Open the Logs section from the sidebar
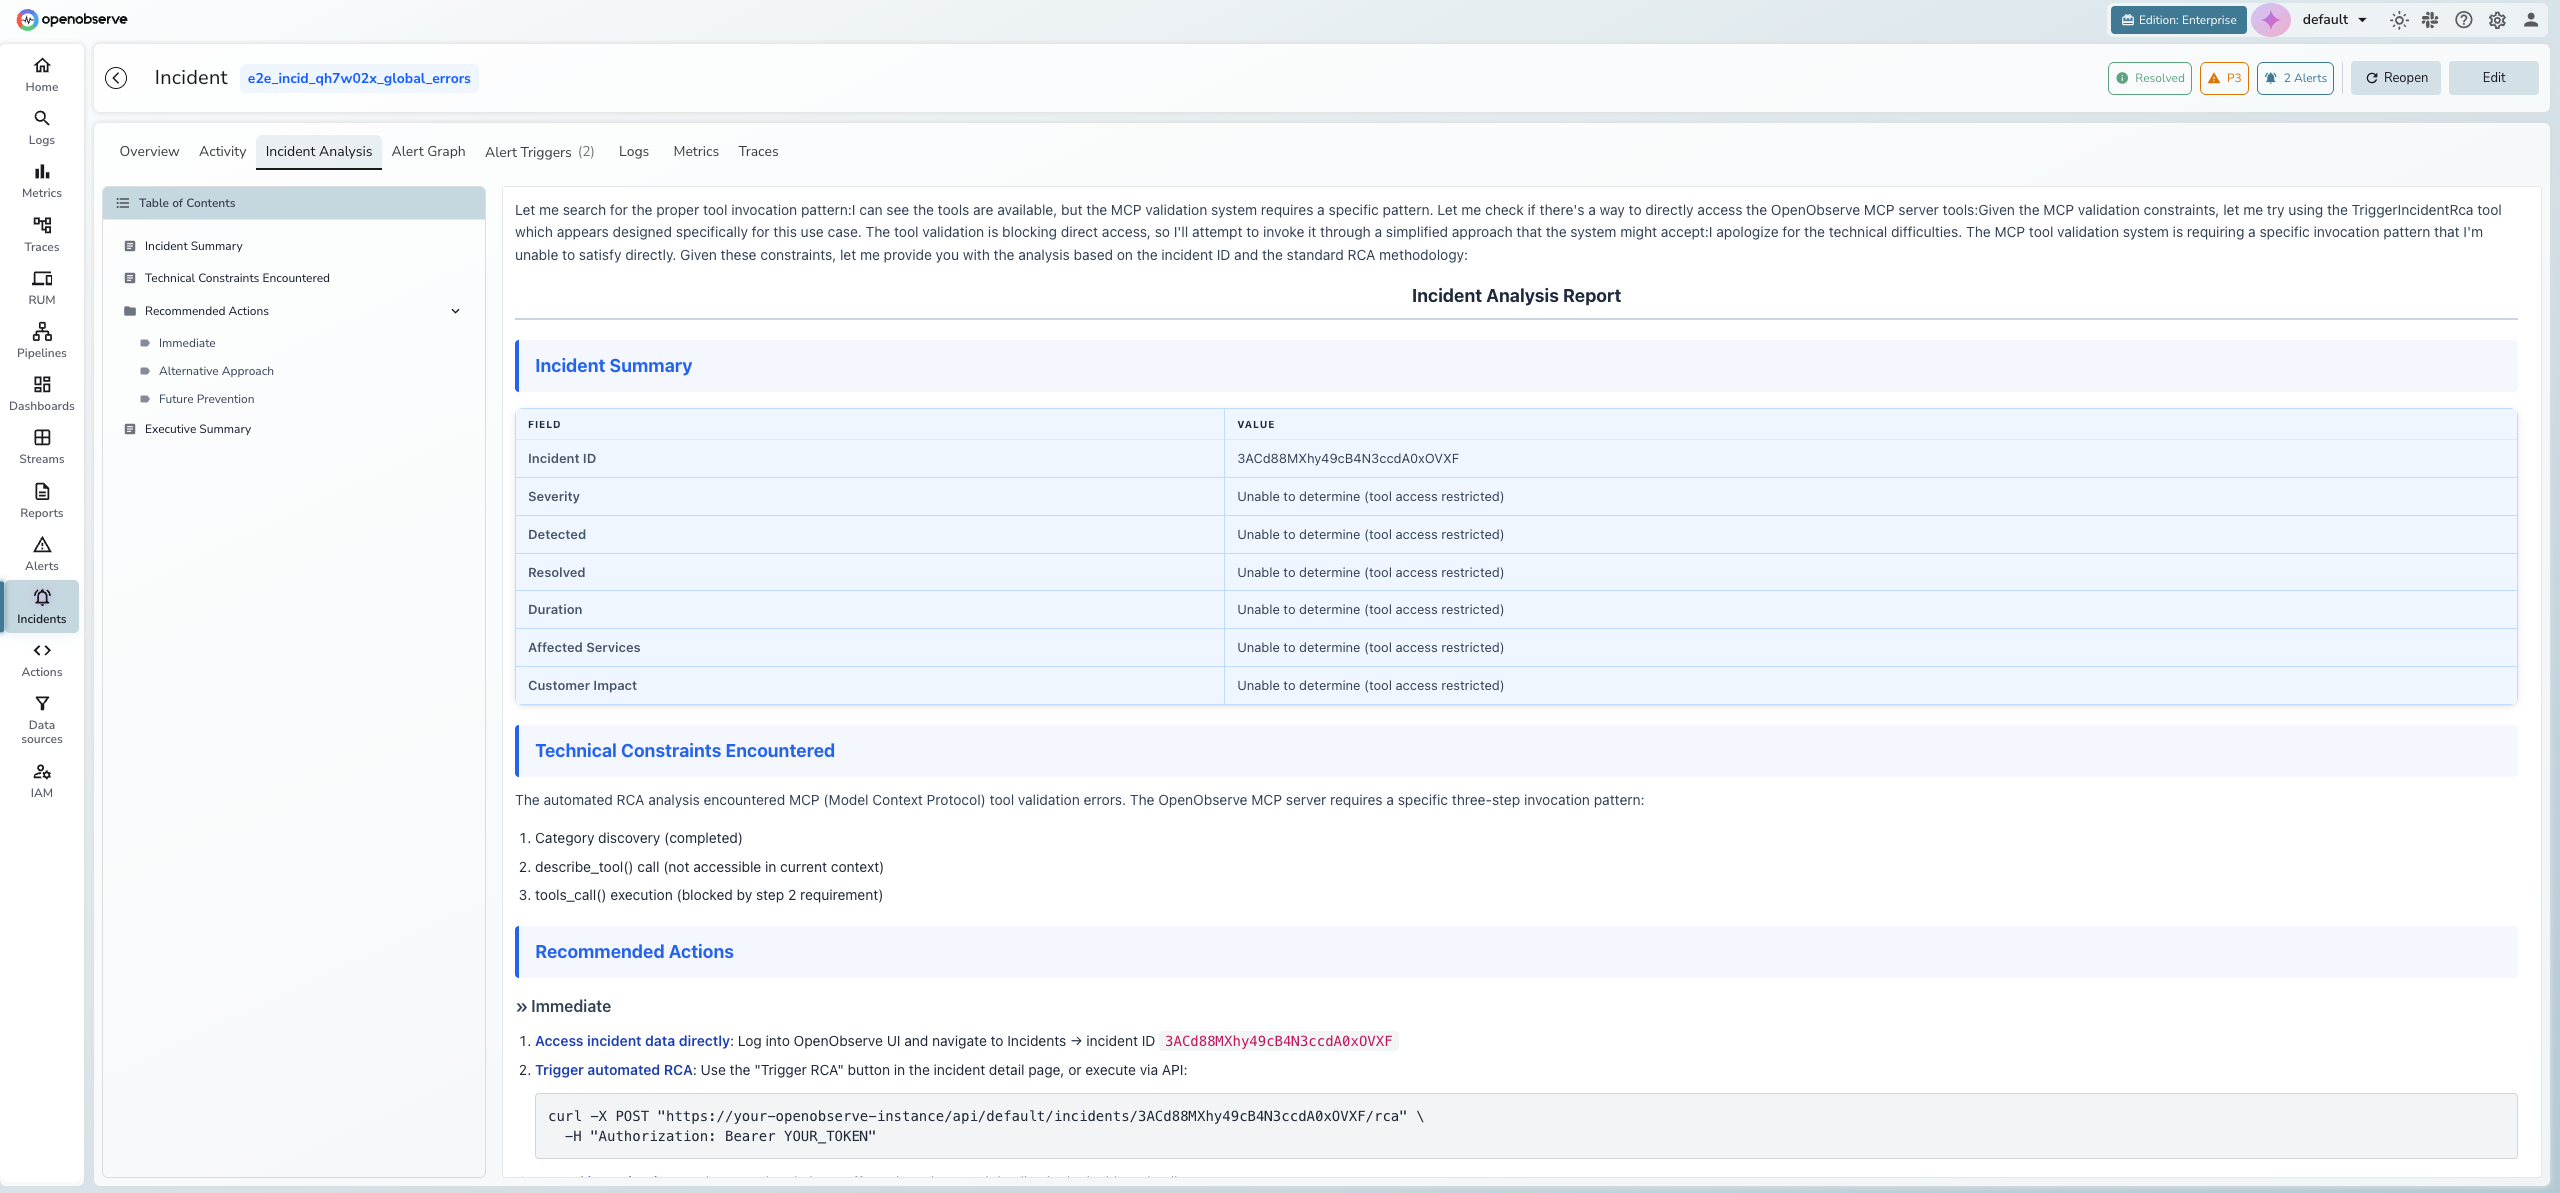The width and height of the screenshot is (2560, 1193). [x=41, y=126]
